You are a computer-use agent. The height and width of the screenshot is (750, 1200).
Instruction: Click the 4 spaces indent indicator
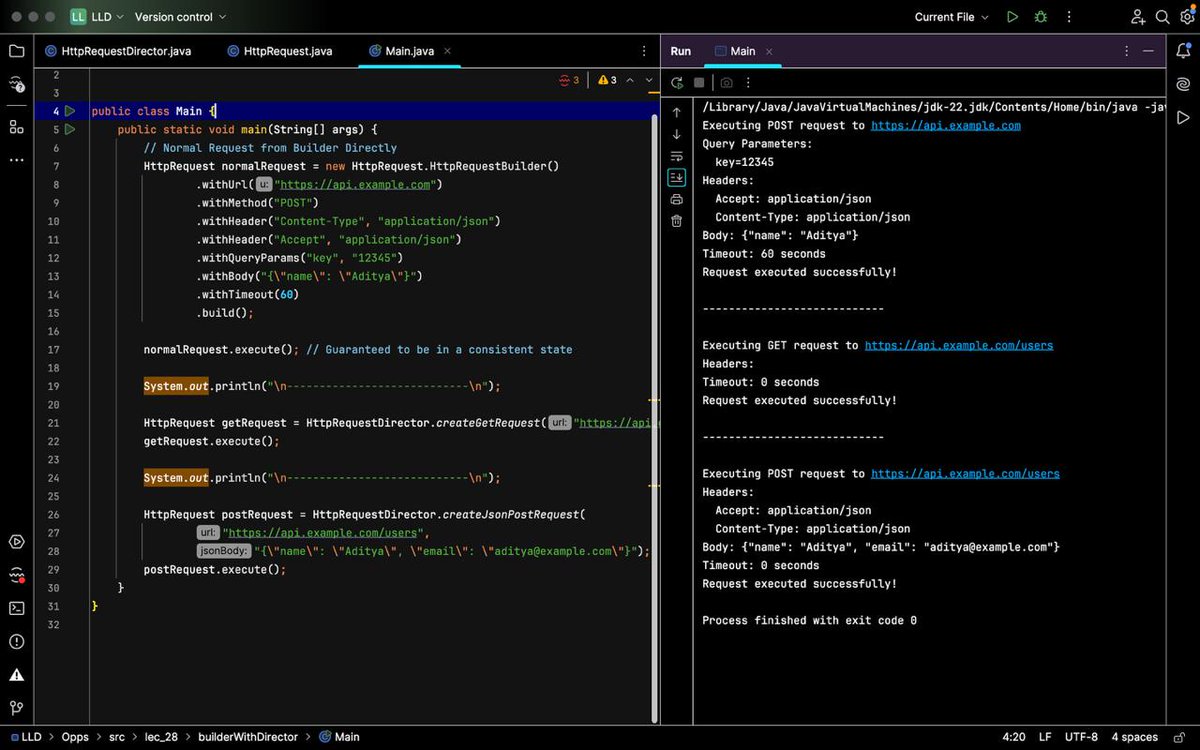coord(1135,737)
